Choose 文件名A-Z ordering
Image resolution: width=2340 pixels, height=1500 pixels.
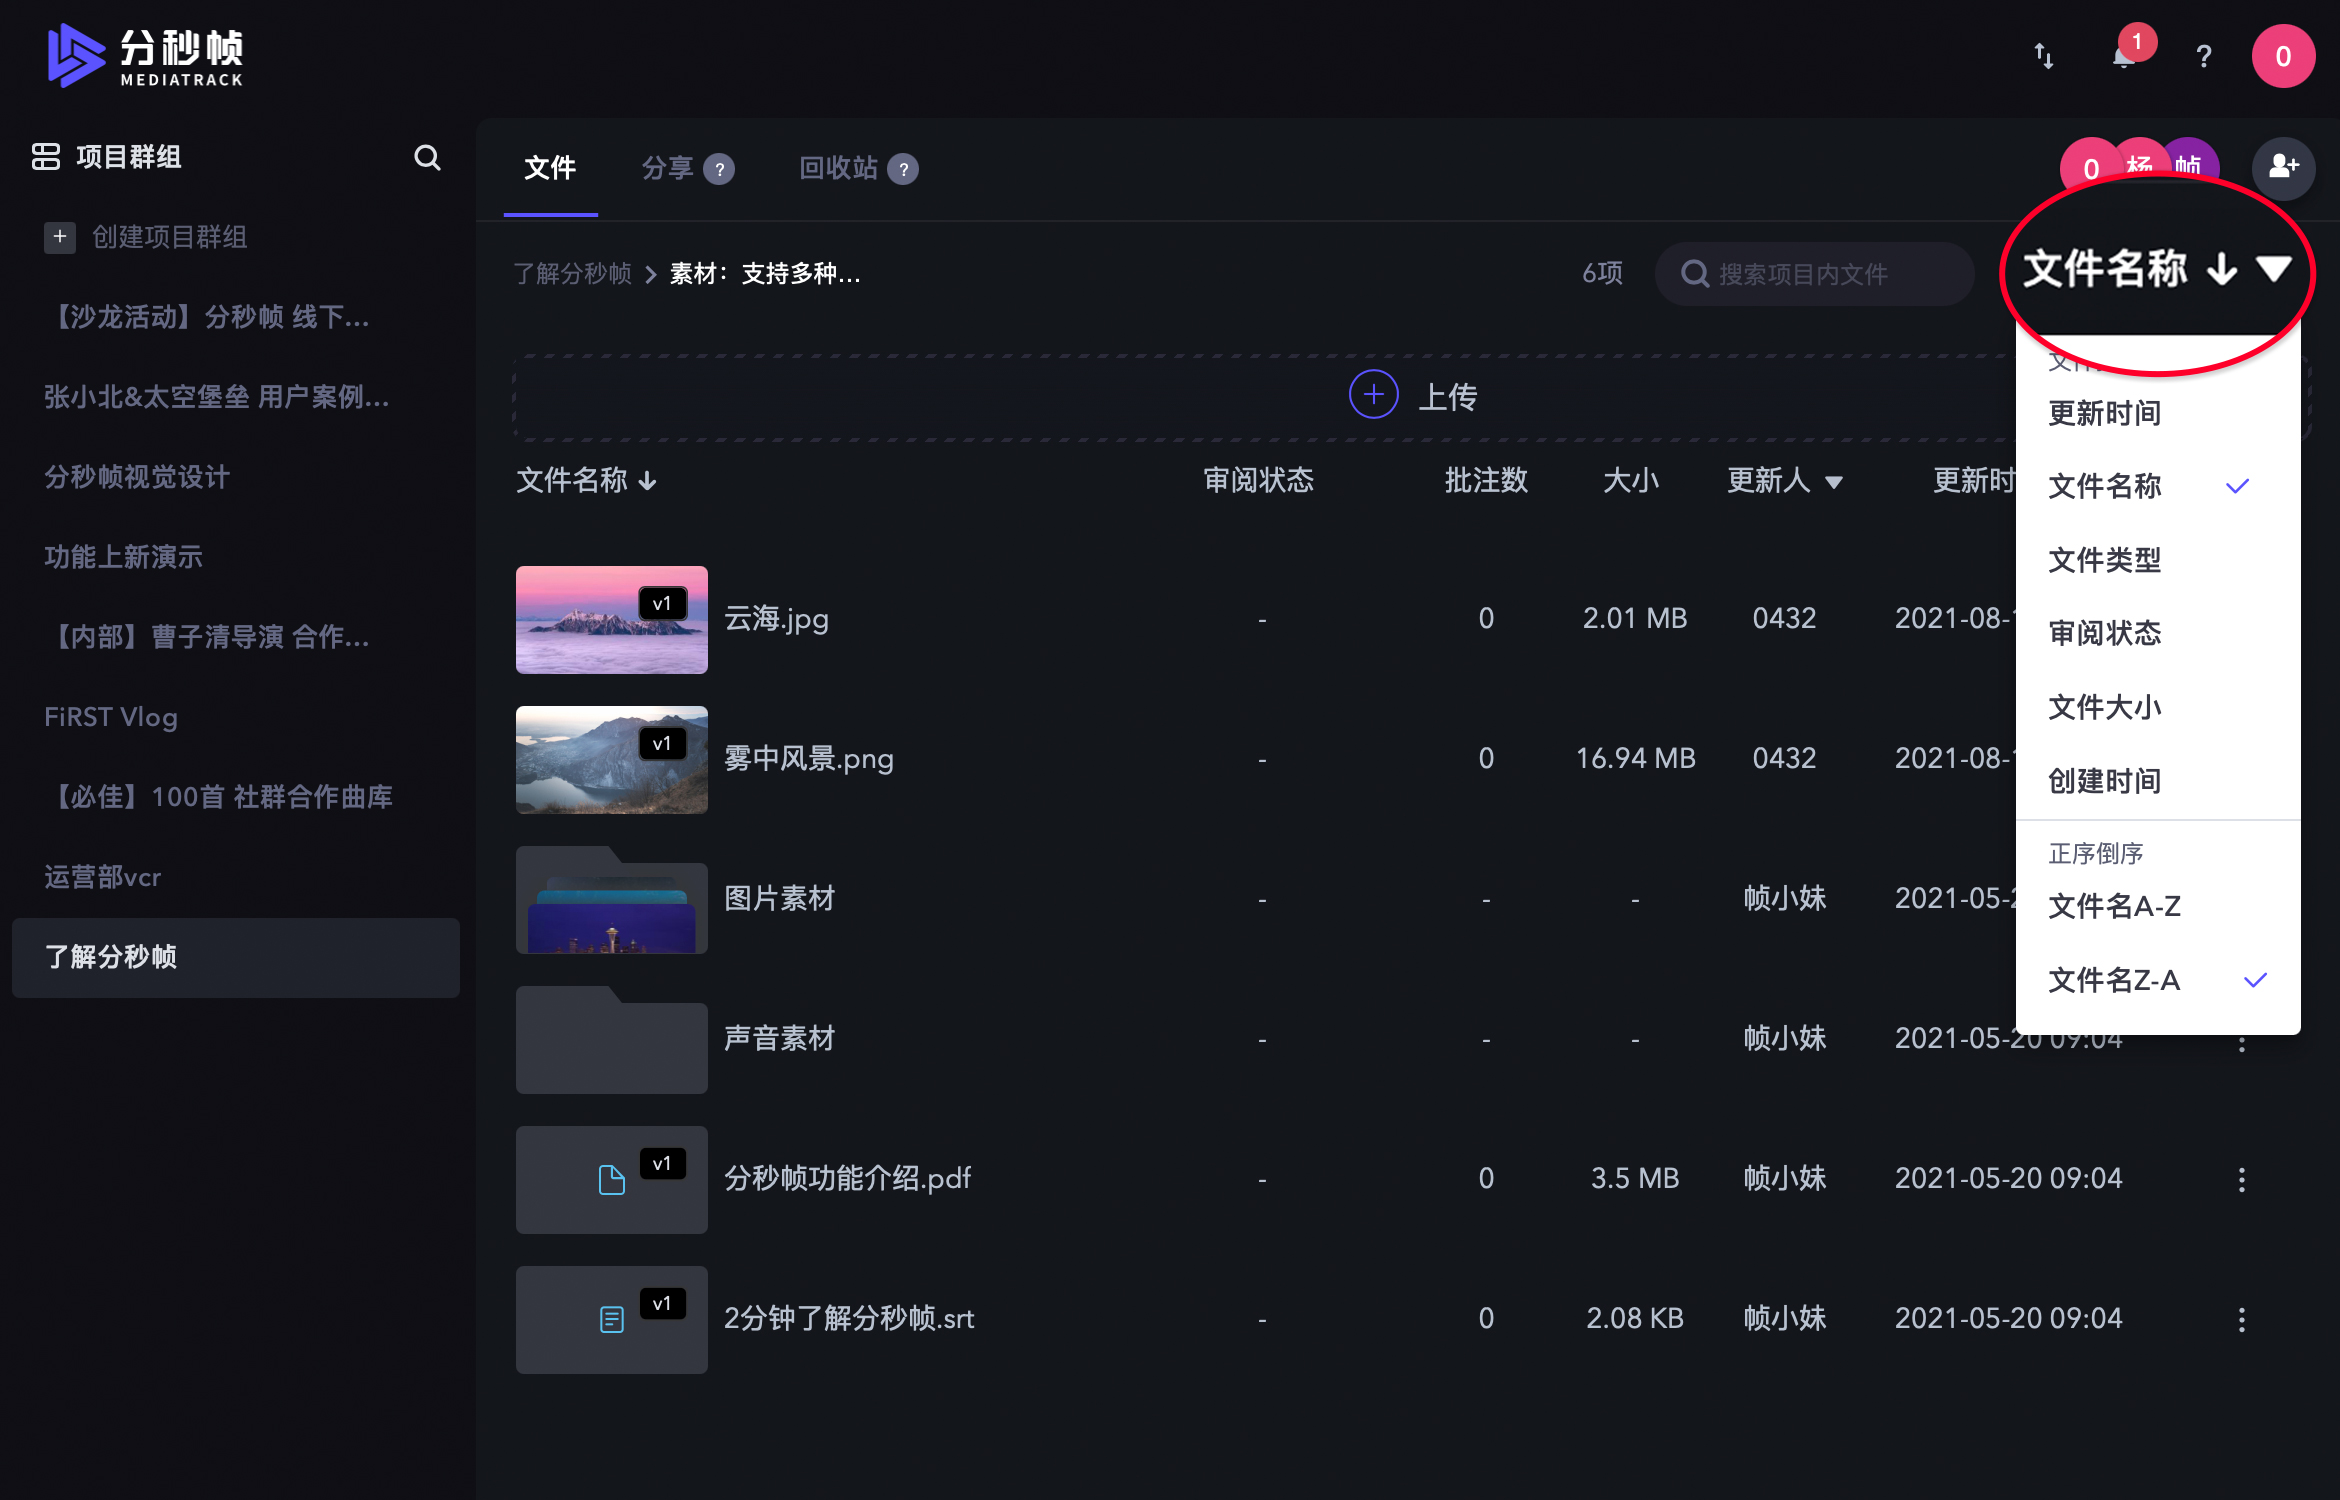point(2114,906)
